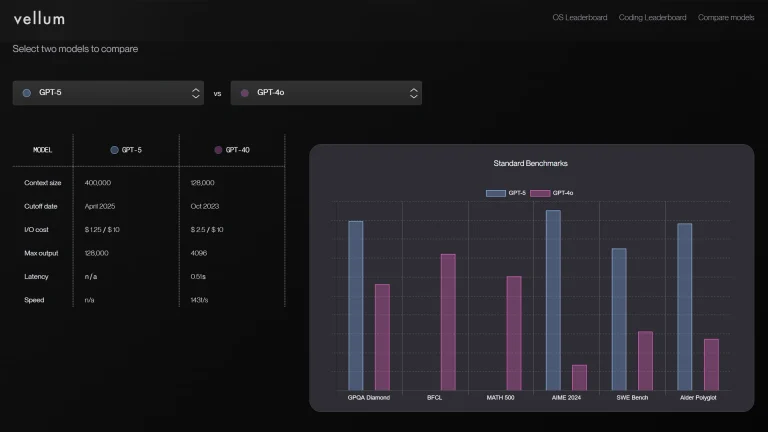This screenshot has height=432, width=768.
Task: Click the blue dot in the GPT-5 selector
Action: point(27,93)
